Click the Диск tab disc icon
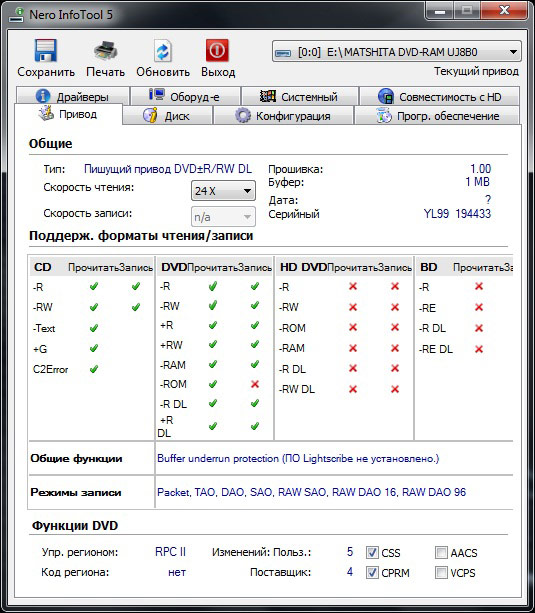The height and width of the screenshot is (613, 535). click(150, 115)
